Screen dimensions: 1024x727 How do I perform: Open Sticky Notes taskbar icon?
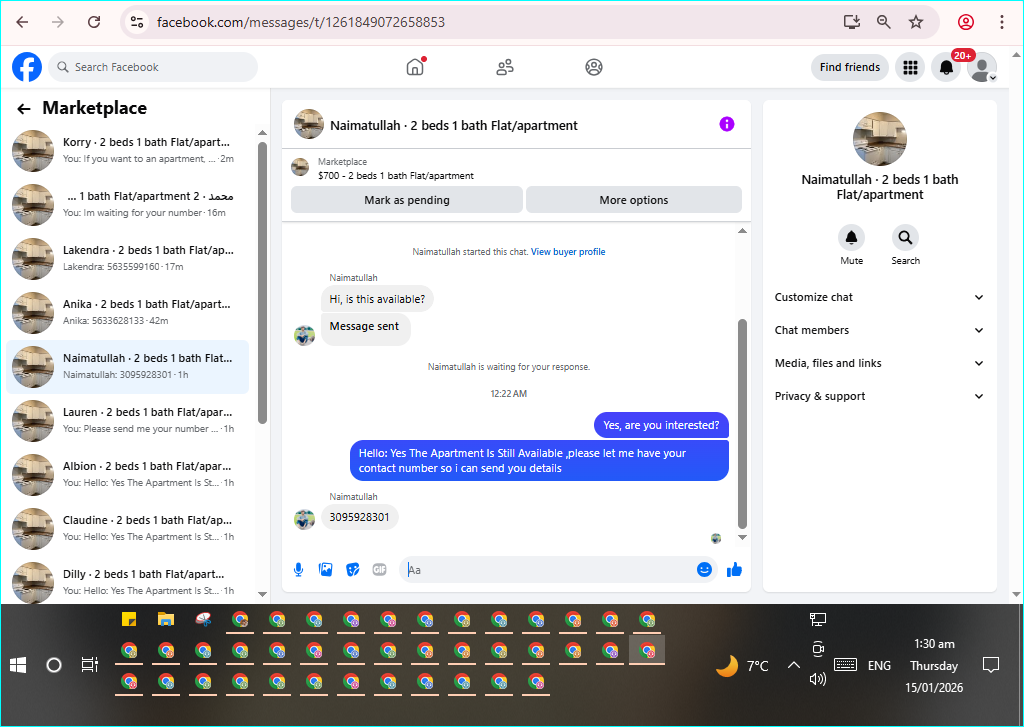(129, 619)
